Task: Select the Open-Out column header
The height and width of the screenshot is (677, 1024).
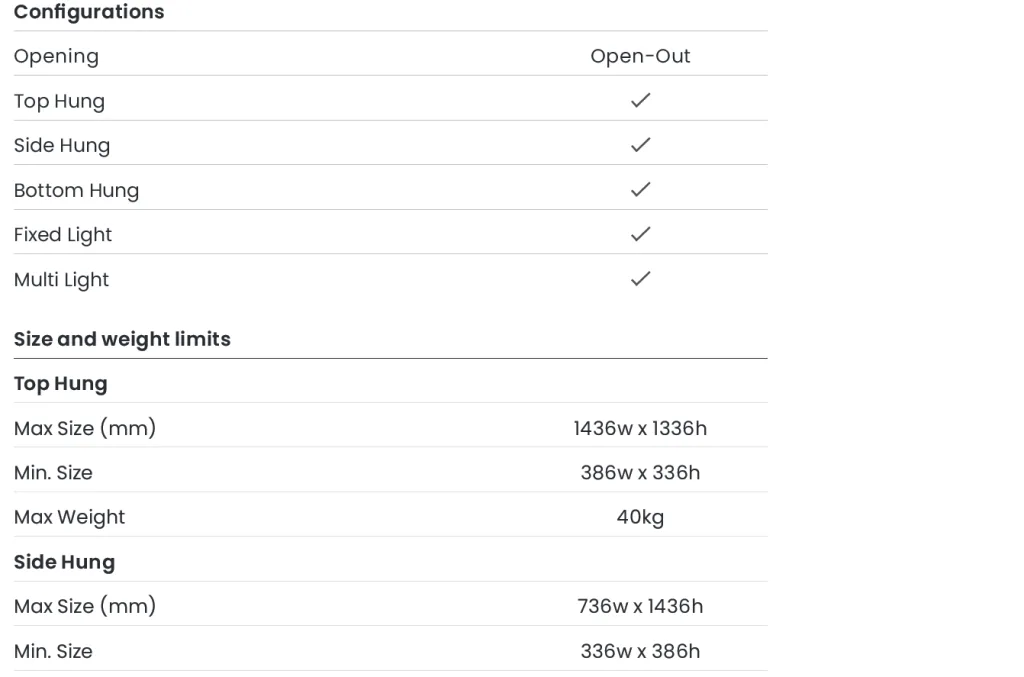Action: click(640, 56)
